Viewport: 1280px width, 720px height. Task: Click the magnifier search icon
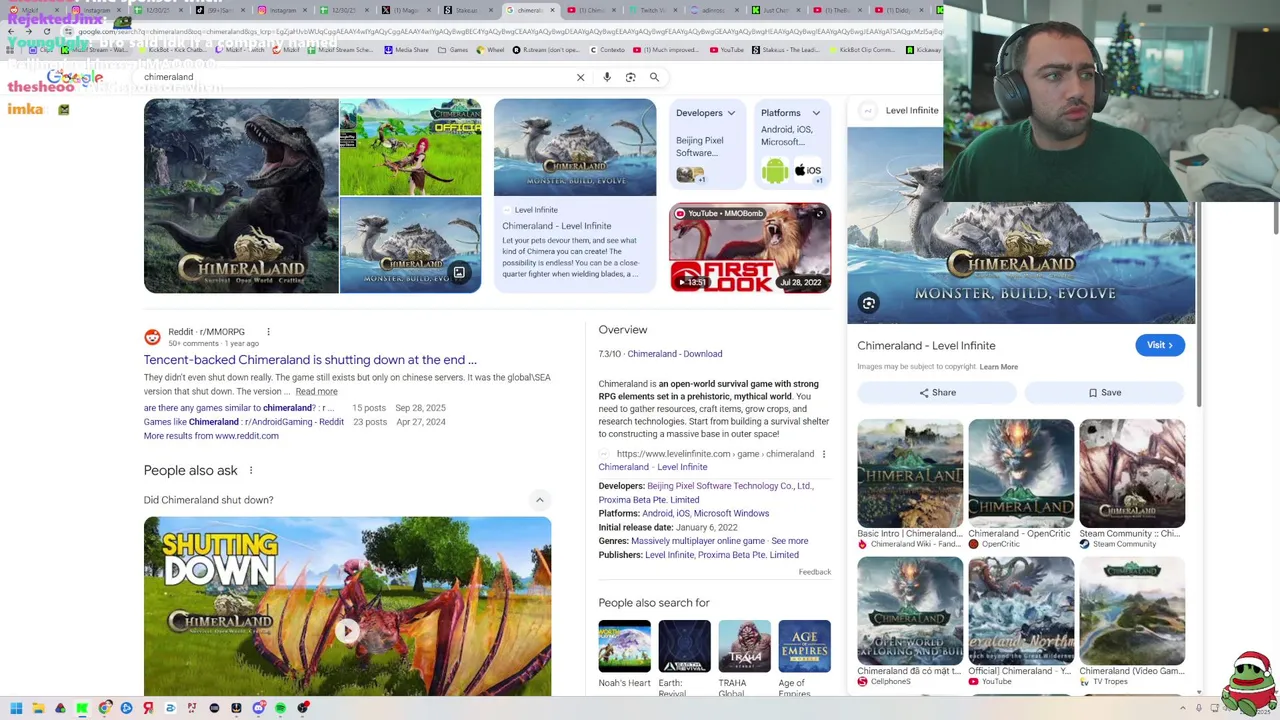point(654,77)
